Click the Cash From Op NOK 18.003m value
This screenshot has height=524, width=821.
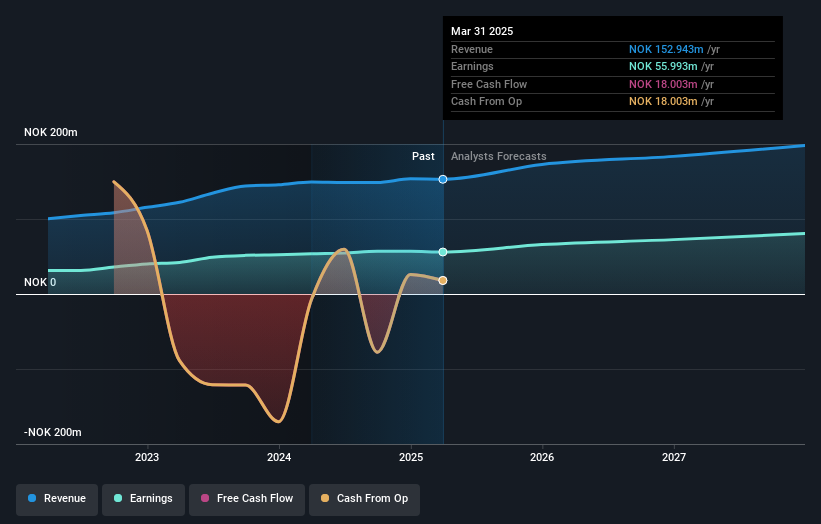coord(663,102)
